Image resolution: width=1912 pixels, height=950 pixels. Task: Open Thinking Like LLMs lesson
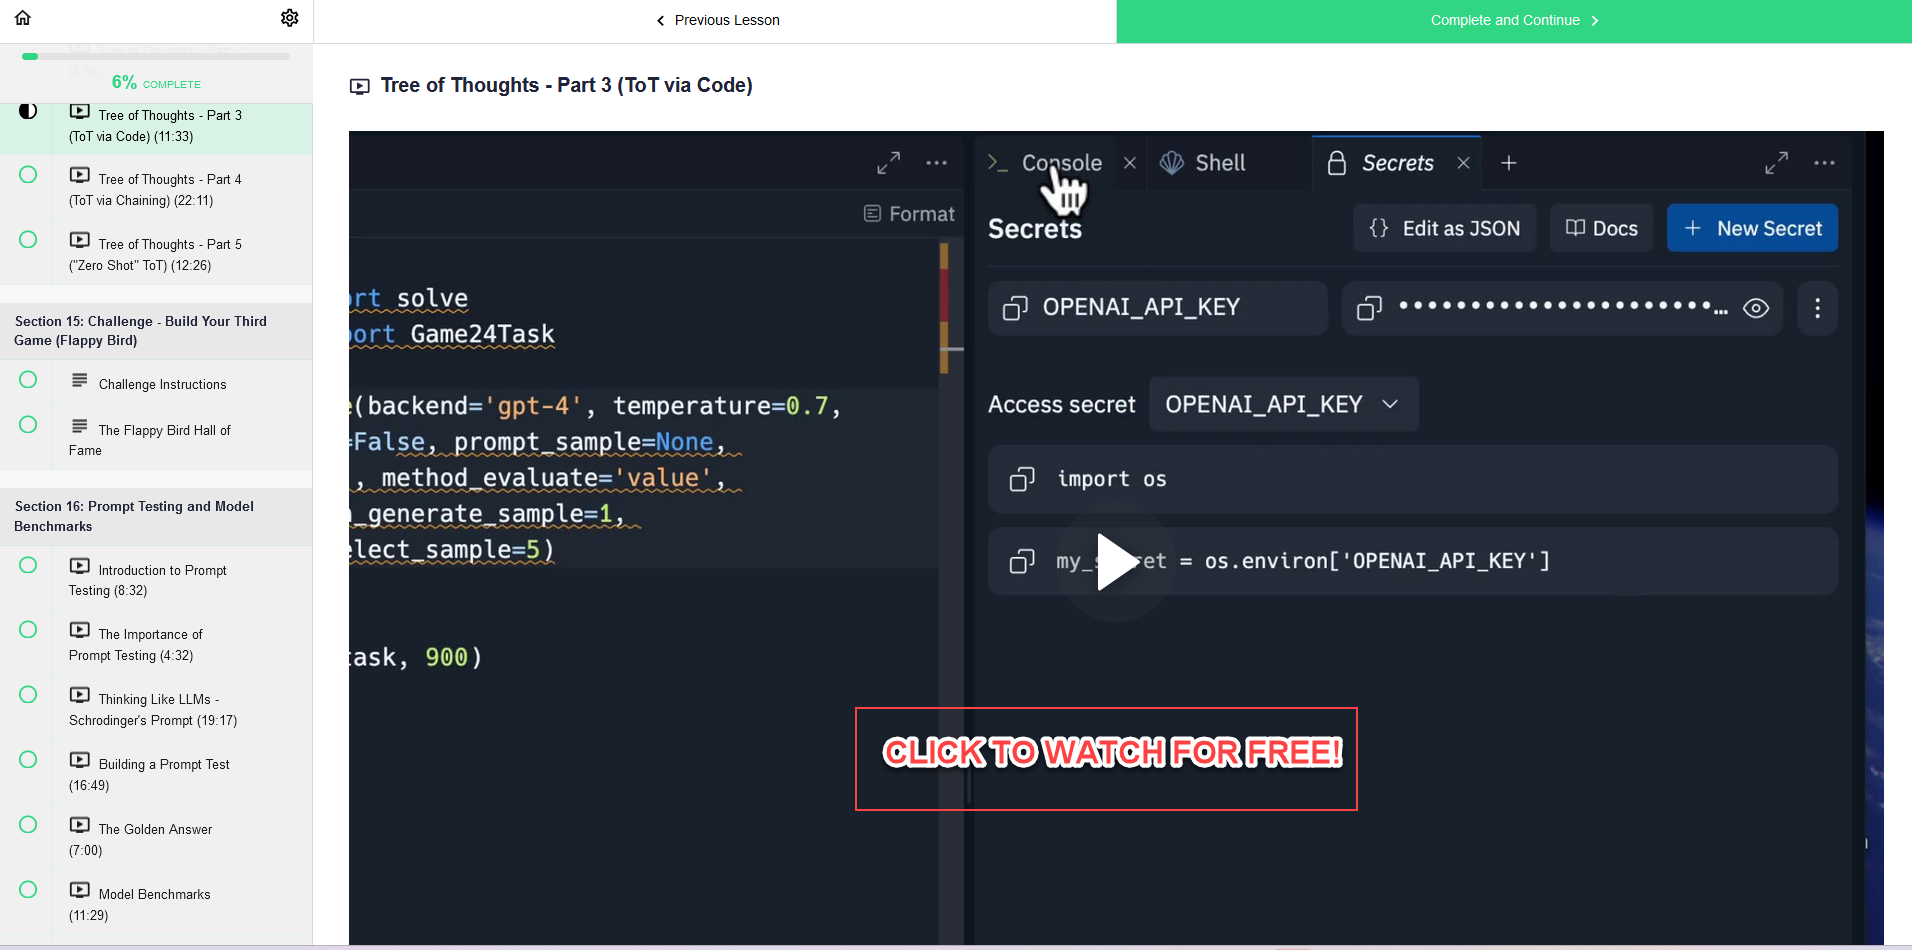point(156,709)
